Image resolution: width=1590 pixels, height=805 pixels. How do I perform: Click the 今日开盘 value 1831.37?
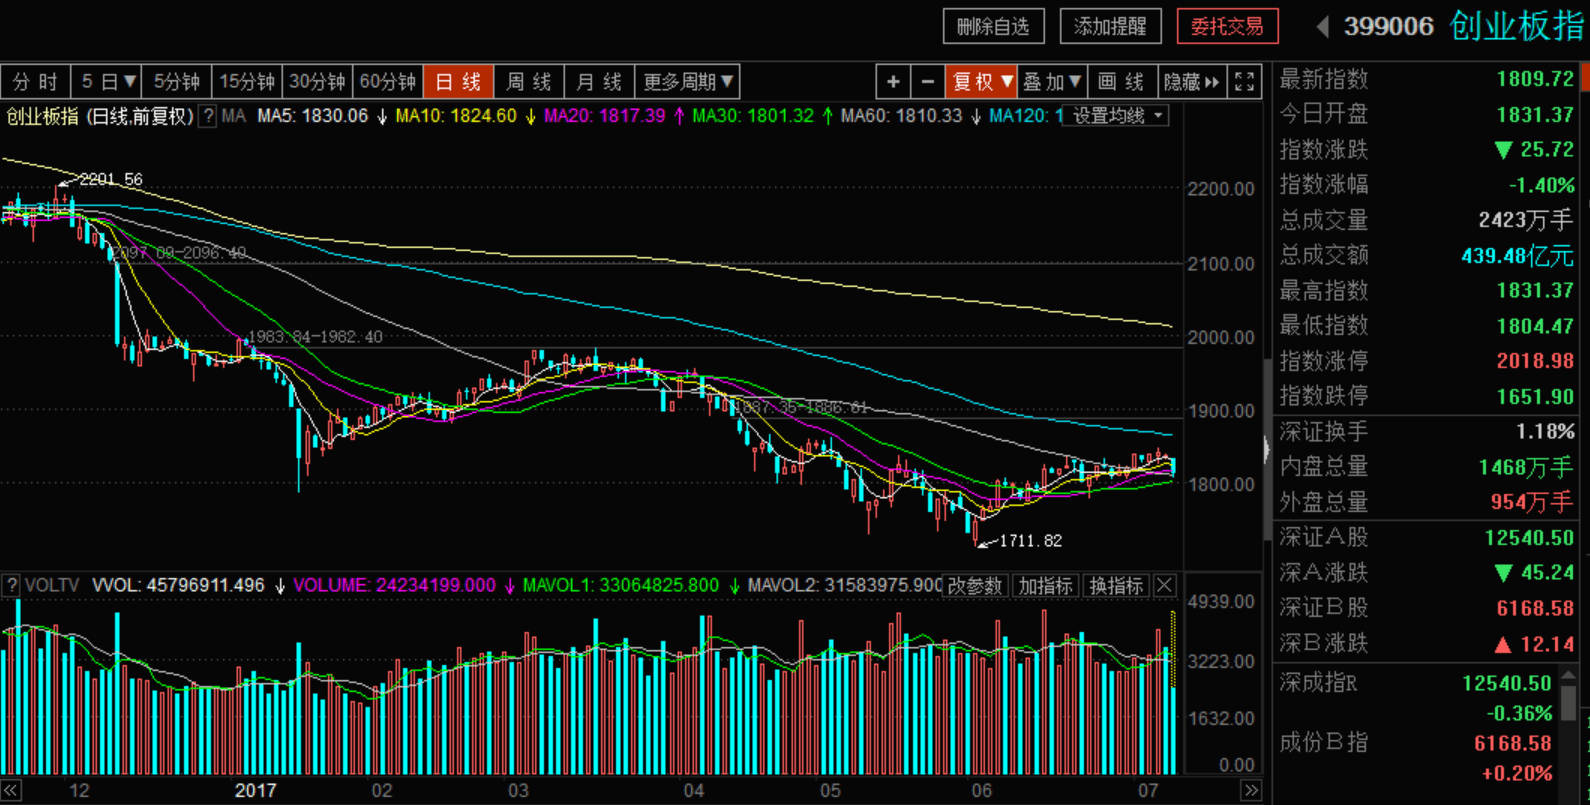coord(1535,115)
